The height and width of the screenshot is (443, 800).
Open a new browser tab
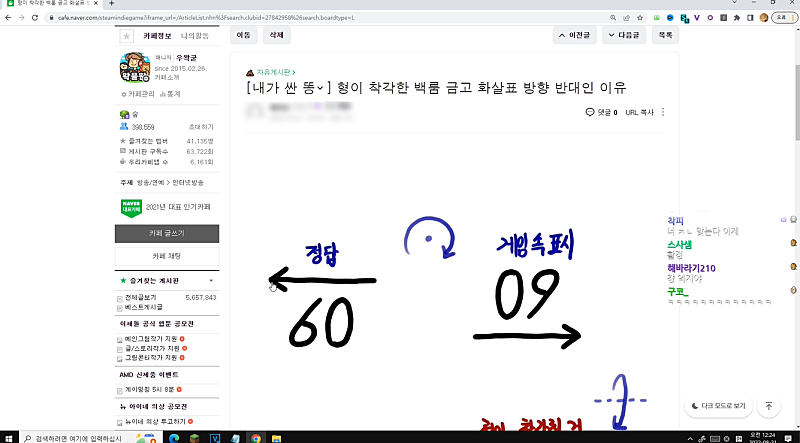click(x=112, y=3)
